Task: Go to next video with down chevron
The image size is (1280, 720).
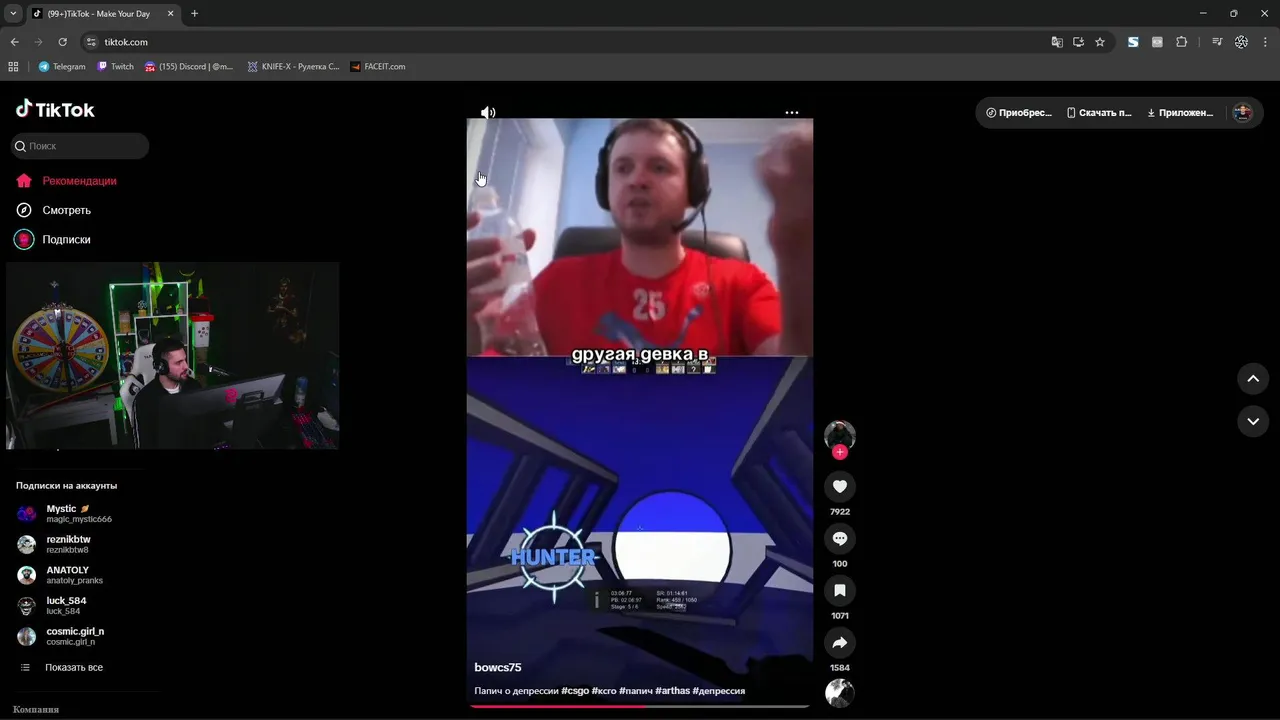Action: pyautogui.click(x=1253, y=422)
